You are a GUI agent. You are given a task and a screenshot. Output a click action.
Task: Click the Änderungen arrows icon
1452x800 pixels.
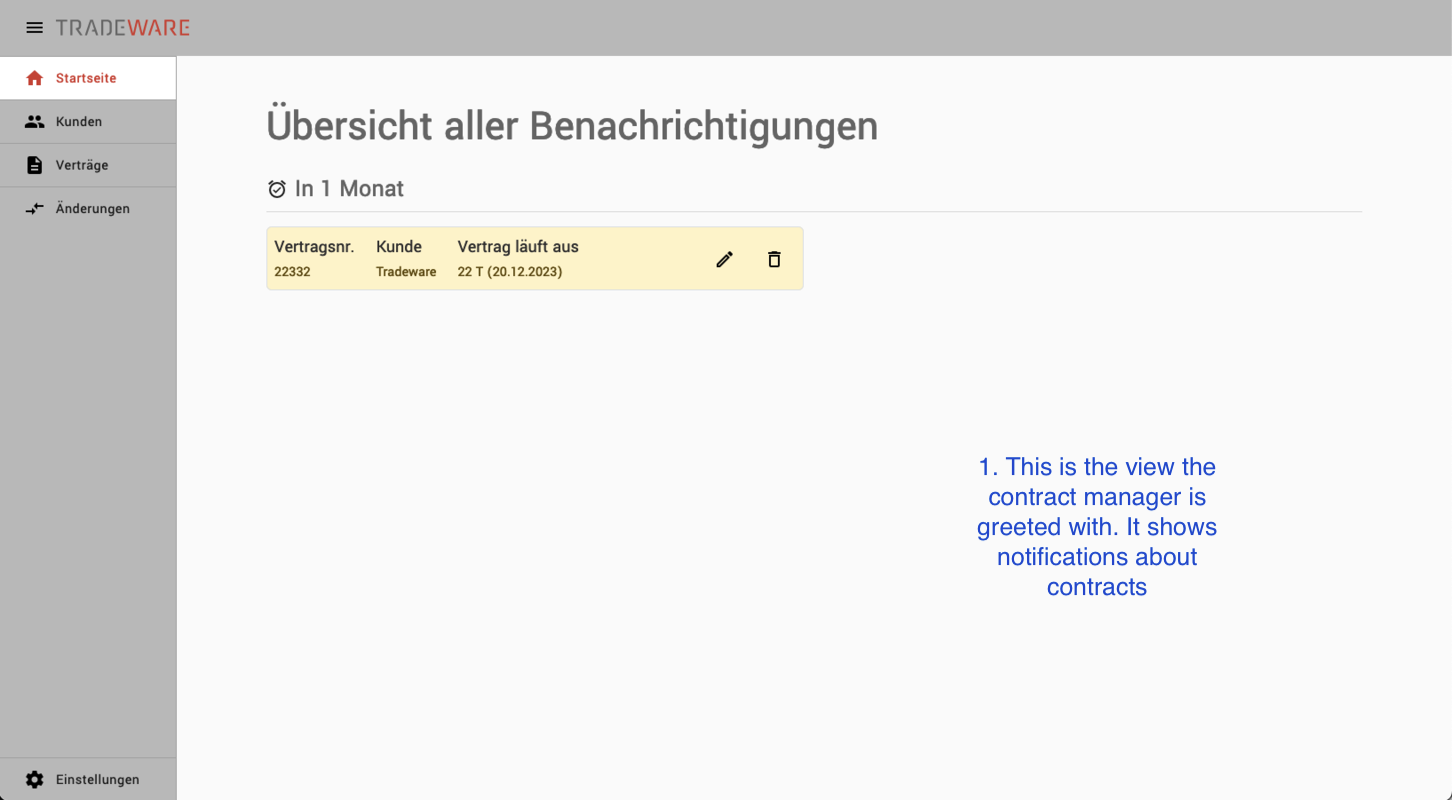35,209
